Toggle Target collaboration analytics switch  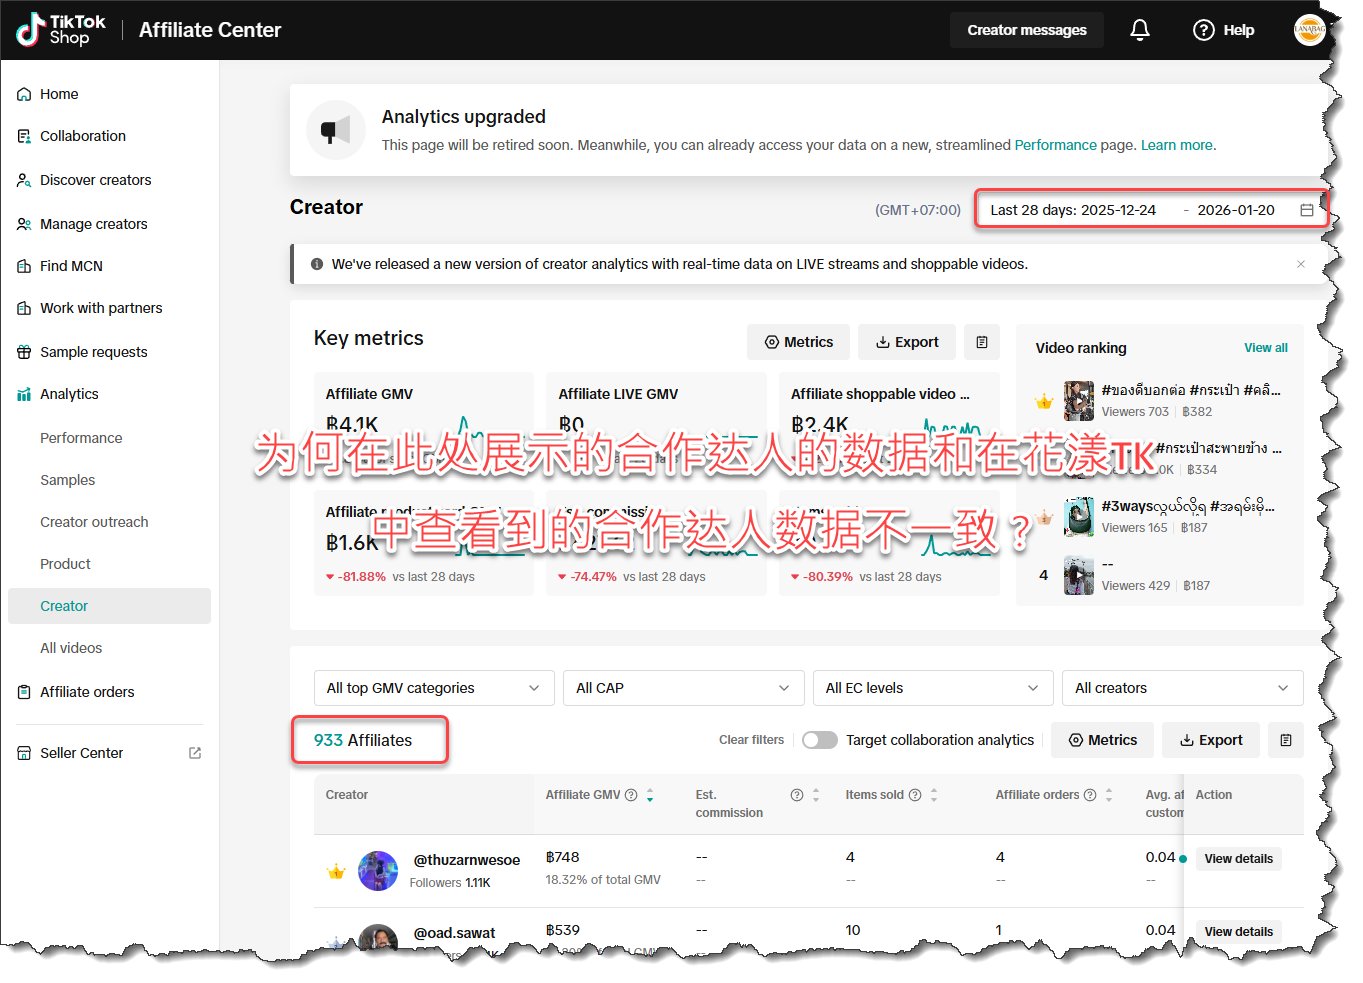[819, 740]
